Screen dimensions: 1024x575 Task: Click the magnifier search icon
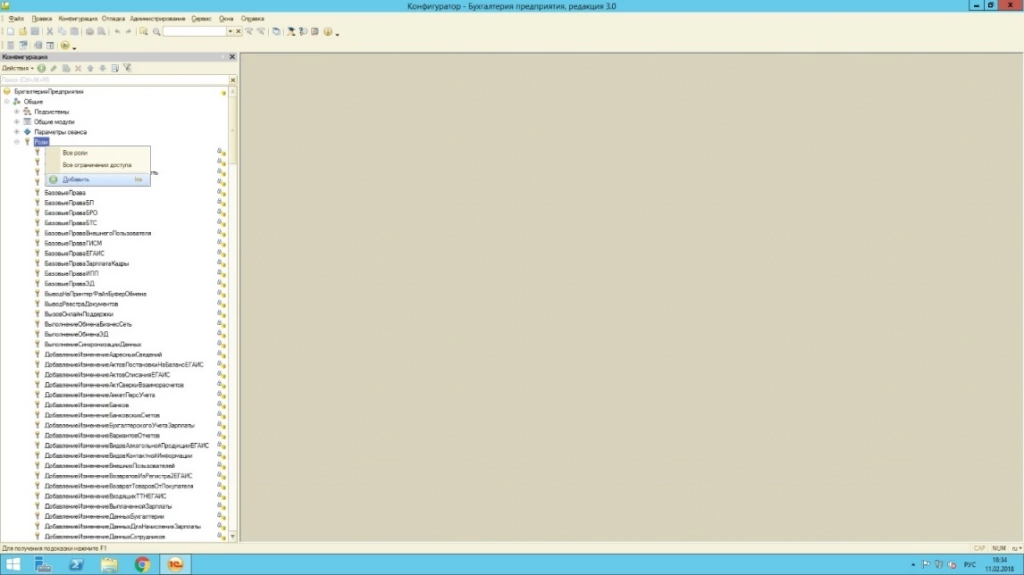click(157, 31)
